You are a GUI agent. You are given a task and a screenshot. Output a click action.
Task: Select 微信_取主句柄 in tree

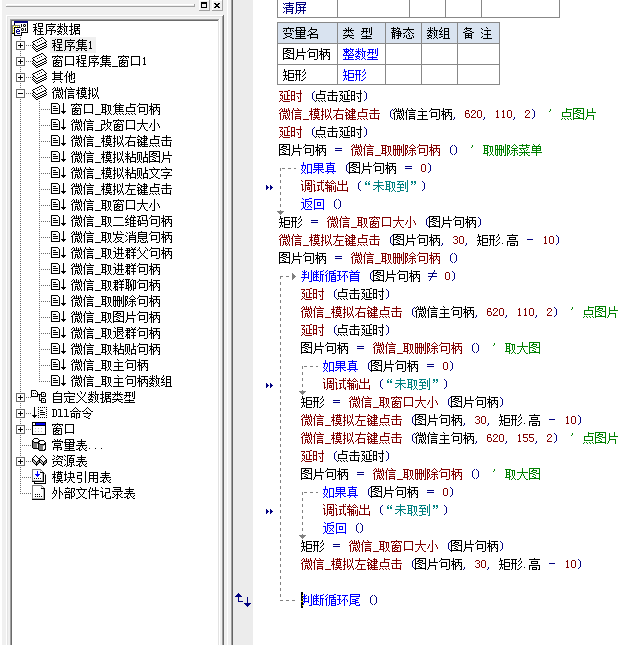click(109, 365)
